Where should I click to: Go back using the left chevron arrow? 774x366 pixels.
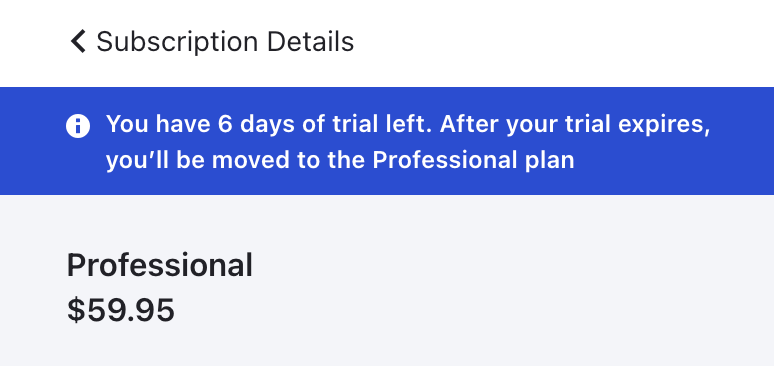(x=78, y=41)
